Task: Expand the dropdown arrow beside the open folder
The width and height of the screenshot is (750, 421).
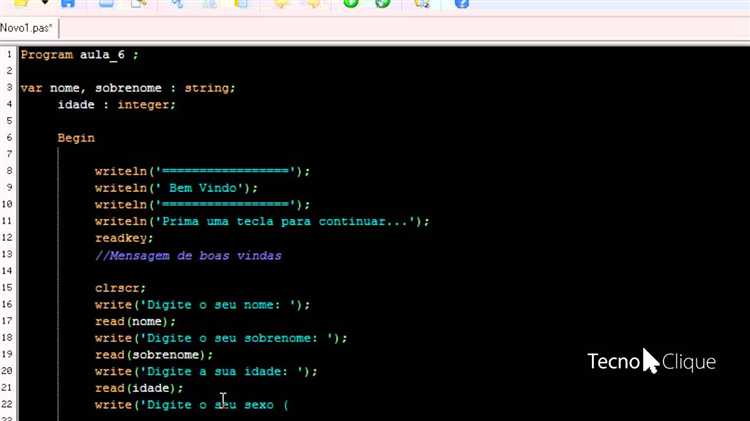Action: 44,4
